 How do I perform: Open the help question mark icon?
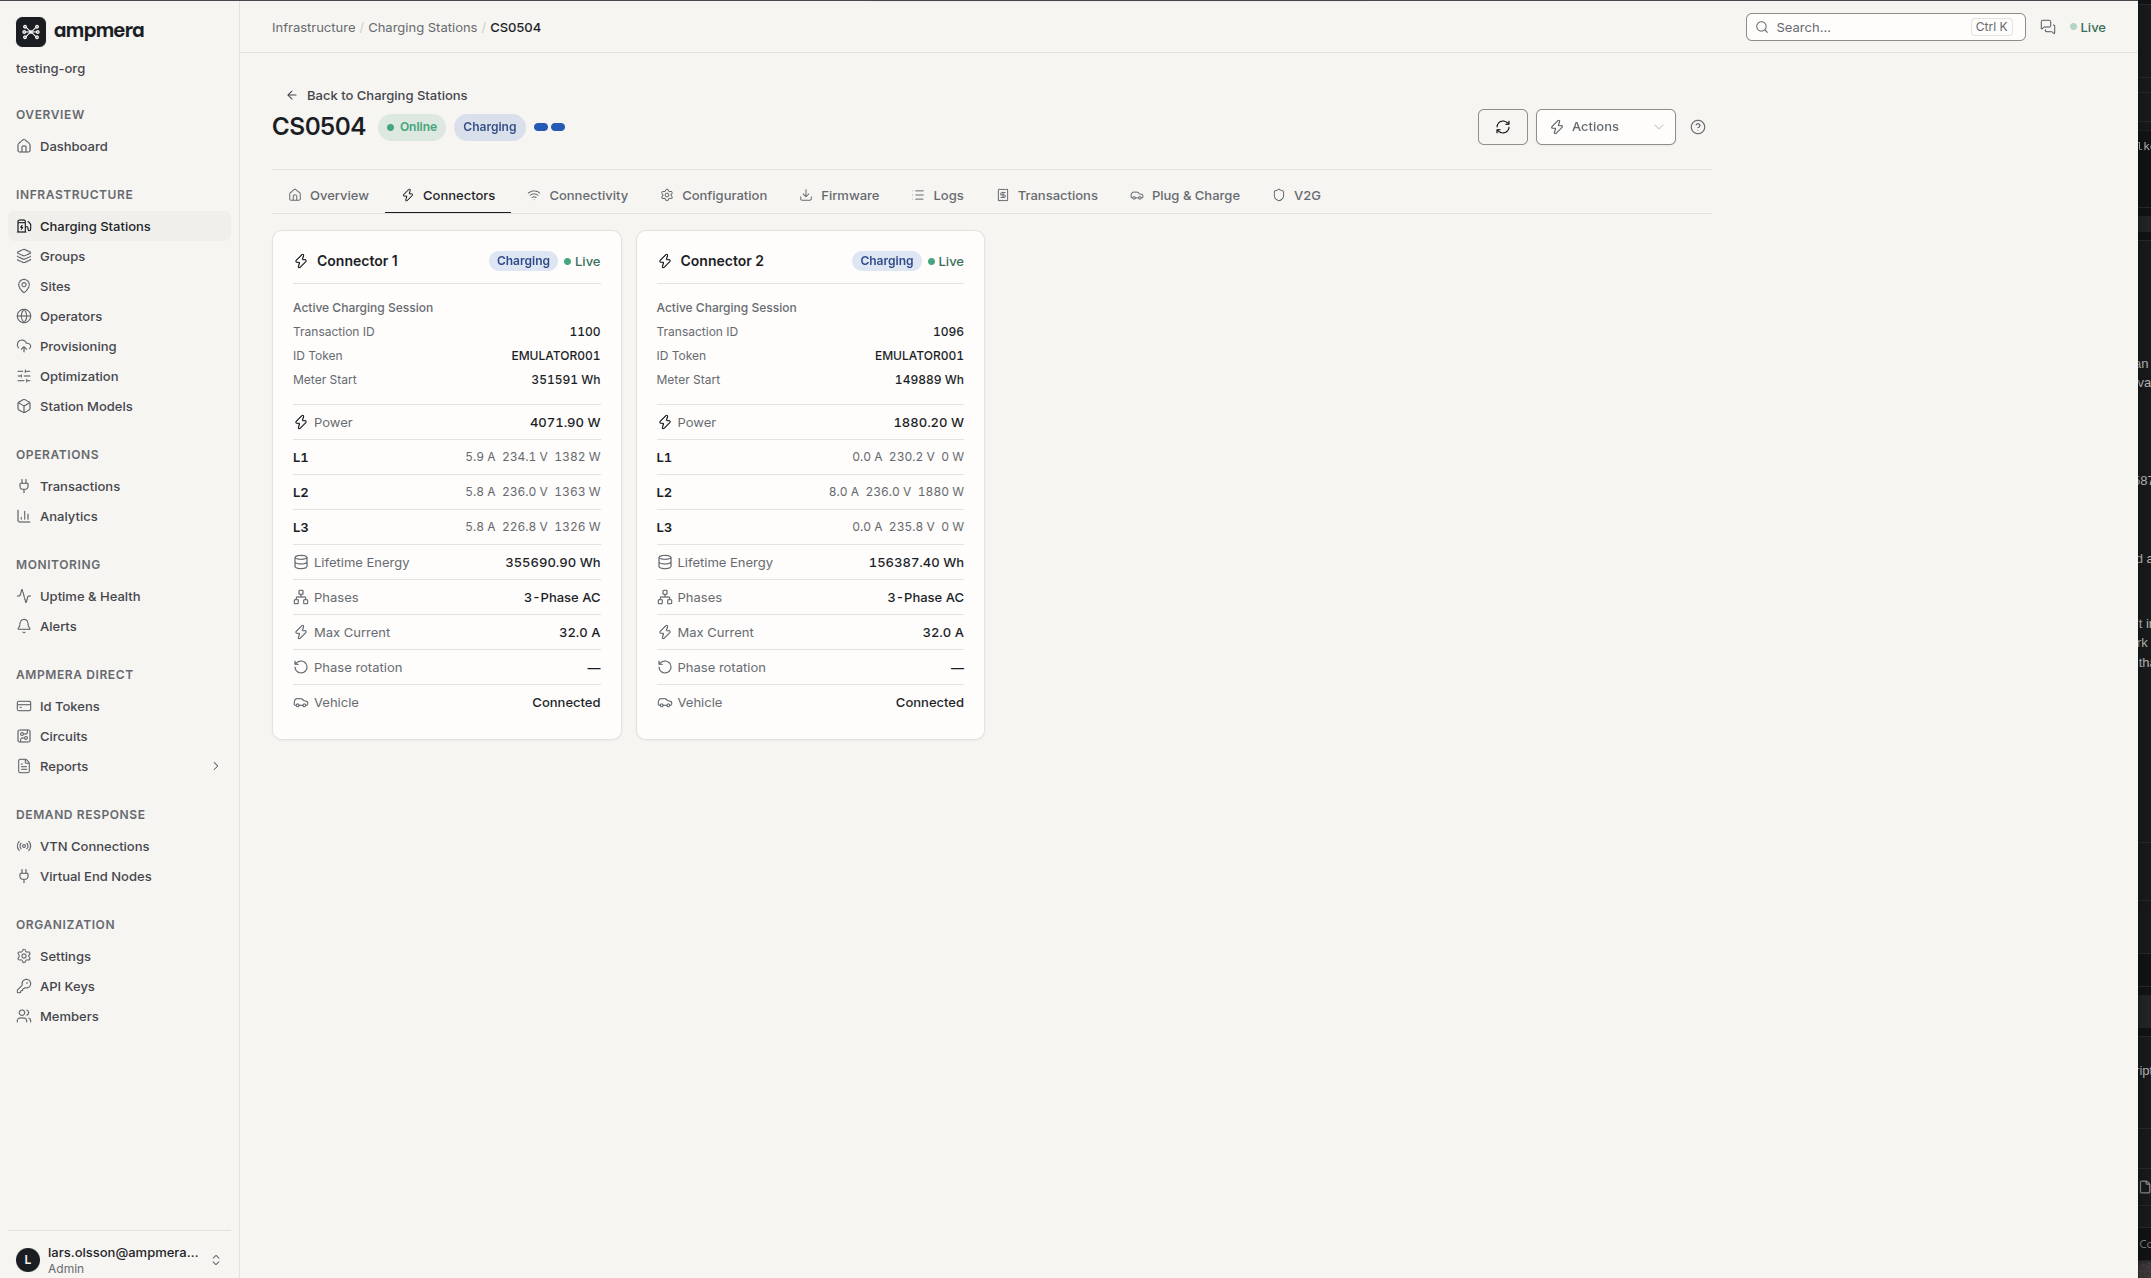click(x=1697, y=127)
